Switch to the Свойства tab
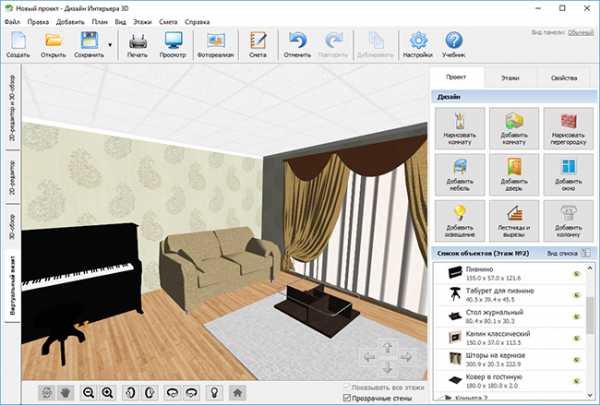The image size is (600, 405). click(x=564, y=75)
